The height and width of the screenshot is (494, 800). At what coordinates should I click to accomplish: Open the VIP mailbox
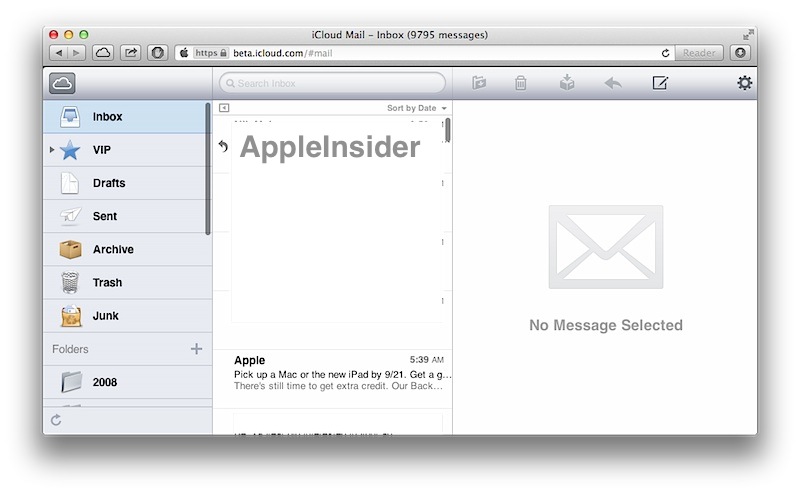pos(128,150)
